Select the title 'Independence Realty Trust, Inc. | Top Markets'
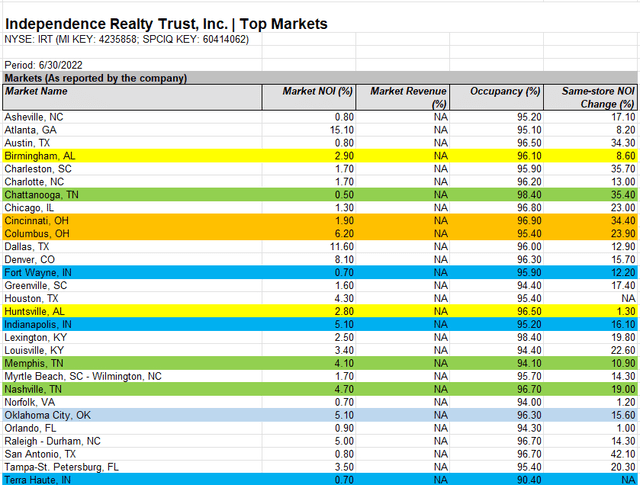This screenshot has height=485, width=640. [166, 24]
